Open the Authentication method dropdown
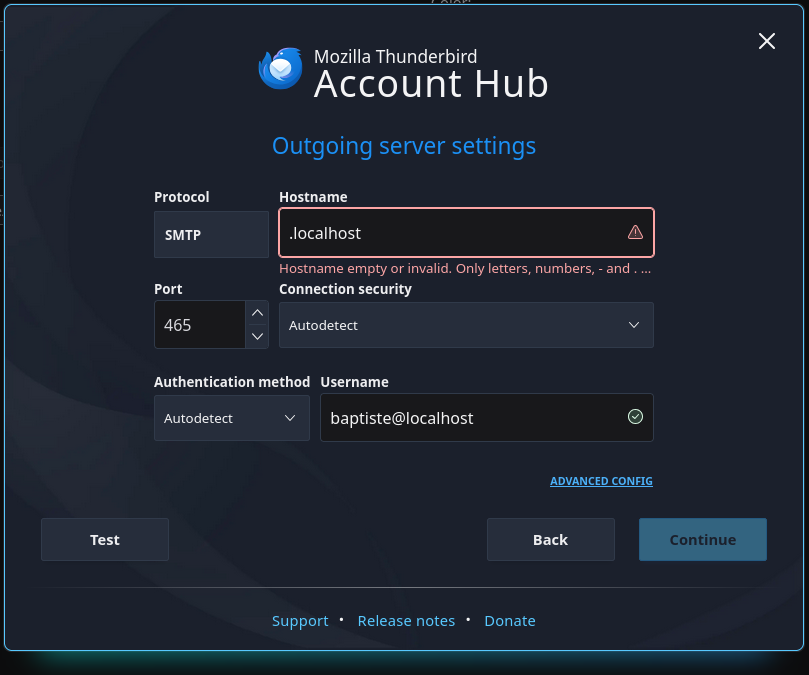 tap(231, 417)
